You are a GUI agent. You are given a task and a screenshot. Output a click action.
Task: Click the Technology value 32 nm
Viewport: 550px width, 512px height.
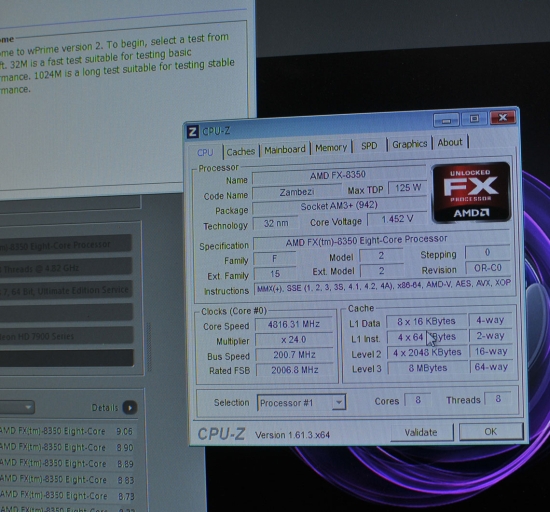pos(276,223)
